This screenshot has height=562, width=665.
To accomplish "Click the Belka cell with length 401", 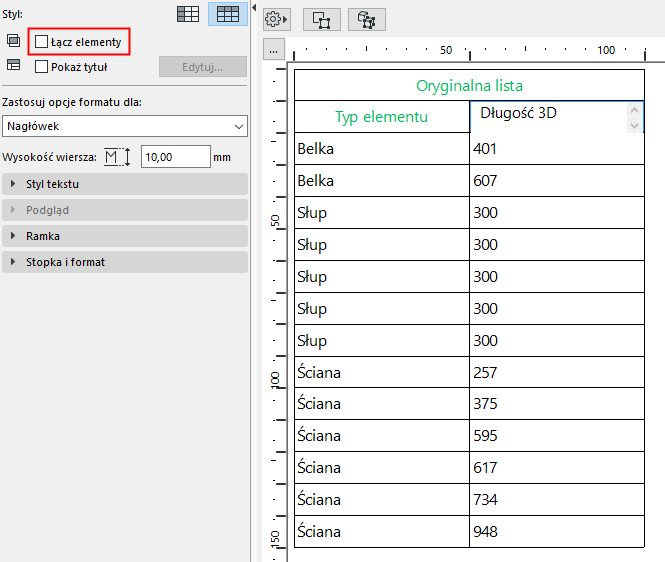I will [x=382, y=149].
